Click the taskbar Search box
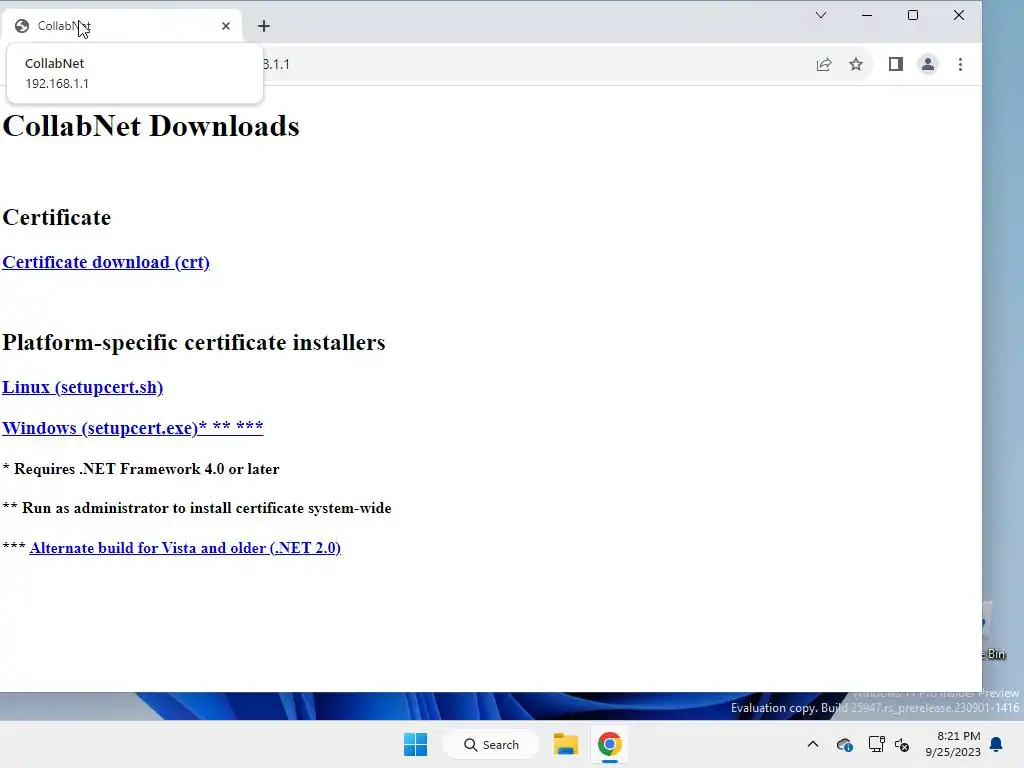 [x=492, y=744]
